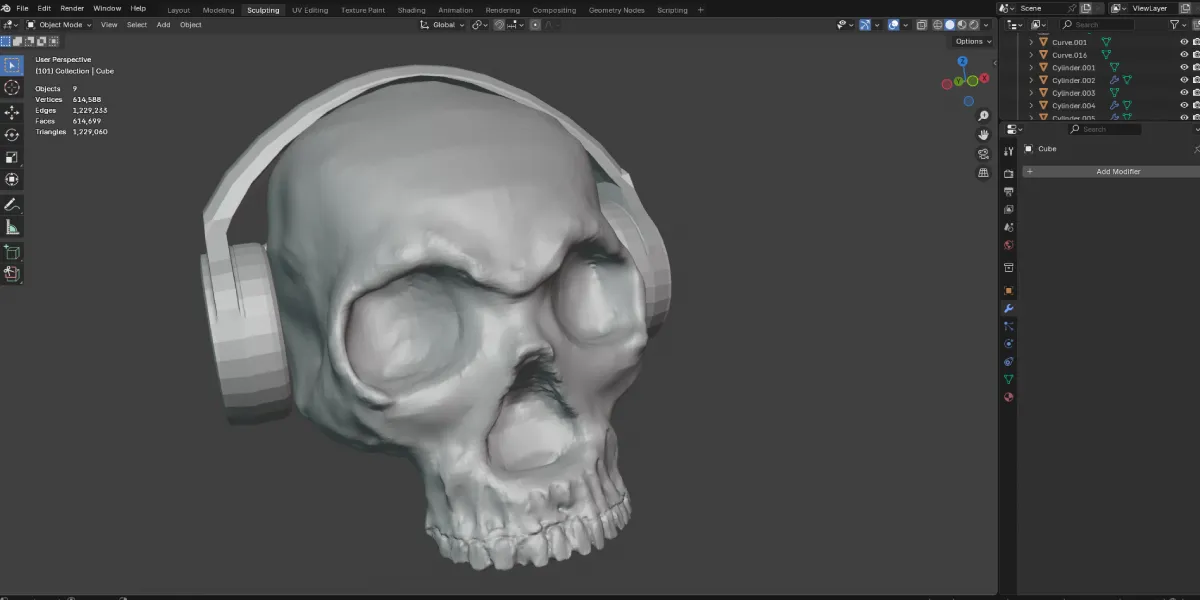Image resolution: width=1200 pixels, height=600 pixels.
Task: Click the viewport camera view icon
Action: click(x=983, y=153)
